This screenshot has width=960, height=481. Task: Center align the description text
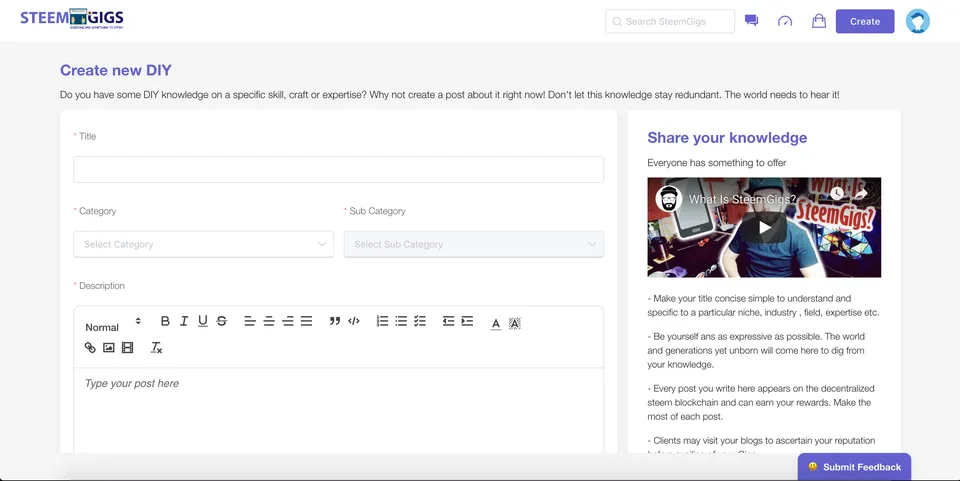(x=269, y=321)
